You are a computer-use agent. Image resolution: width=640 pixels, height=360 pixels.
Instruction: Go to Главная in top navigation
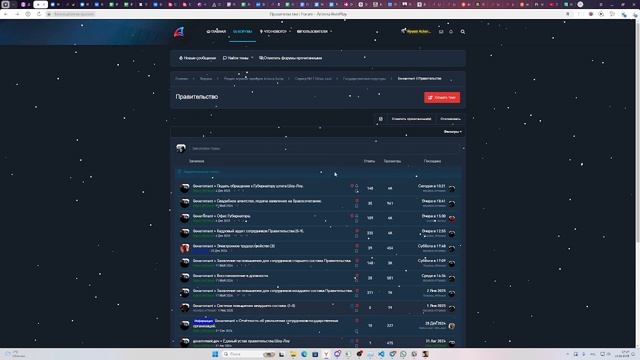point(216,31)
